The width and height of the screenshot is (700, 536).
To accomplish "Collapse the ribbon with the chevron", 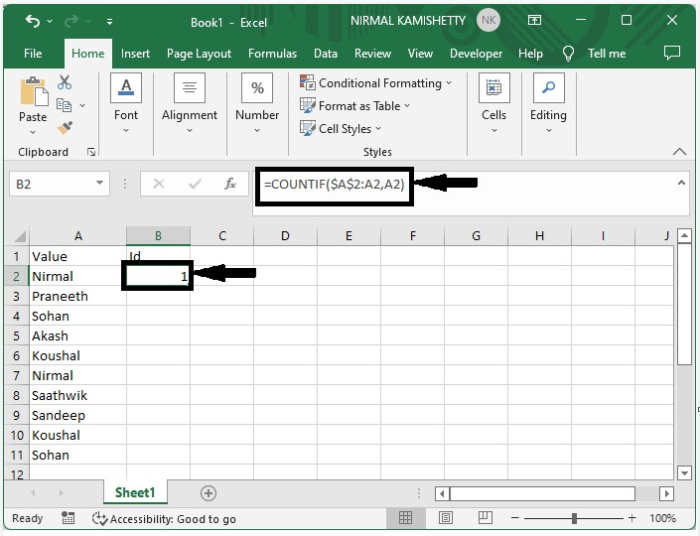I will coord(679,152).
